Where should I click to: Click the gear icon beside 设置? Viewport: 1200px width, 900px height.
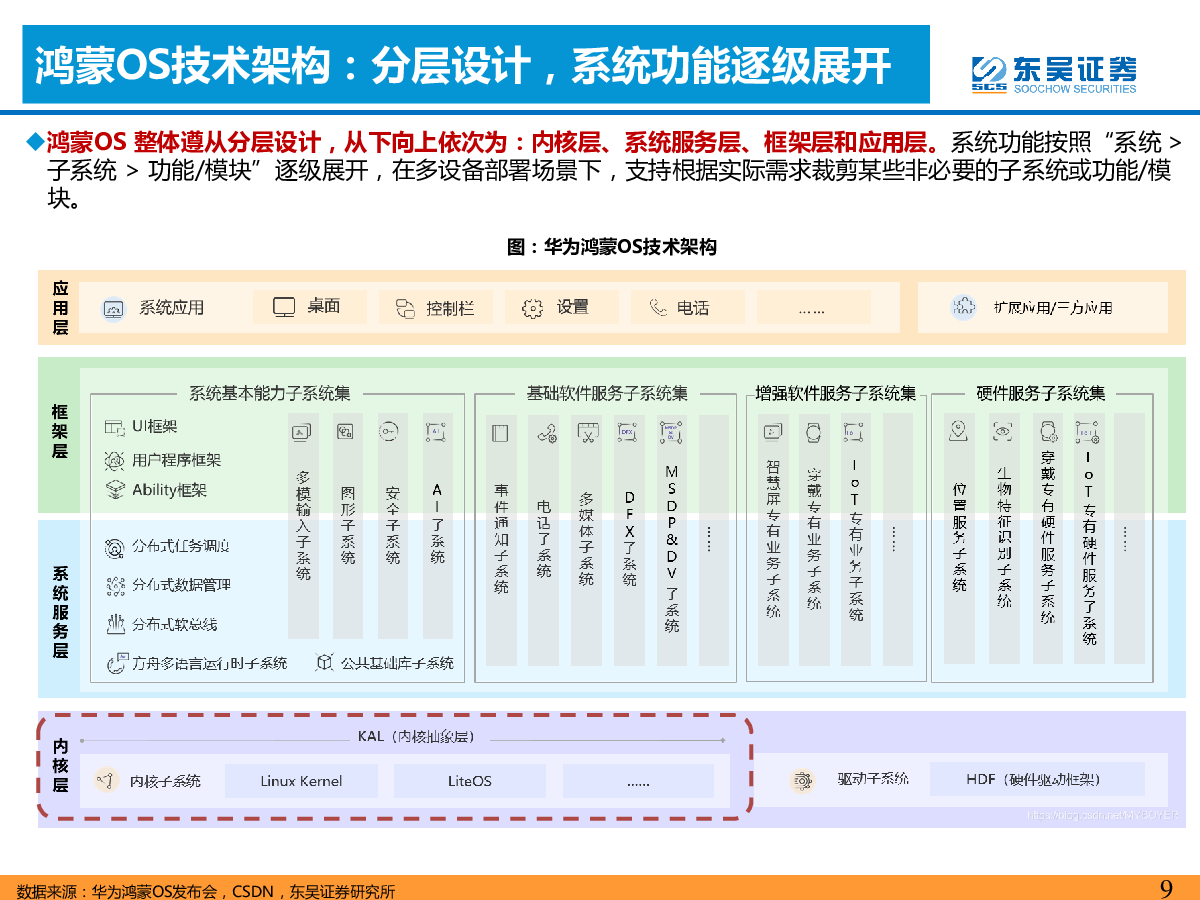(x=533, y=308)
